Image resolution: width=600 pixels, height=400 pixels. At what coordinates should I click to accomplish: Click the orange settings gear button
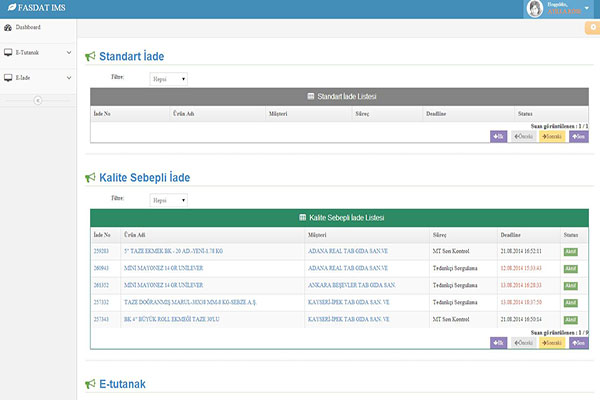pyautogui.click(x=593, y=28)
